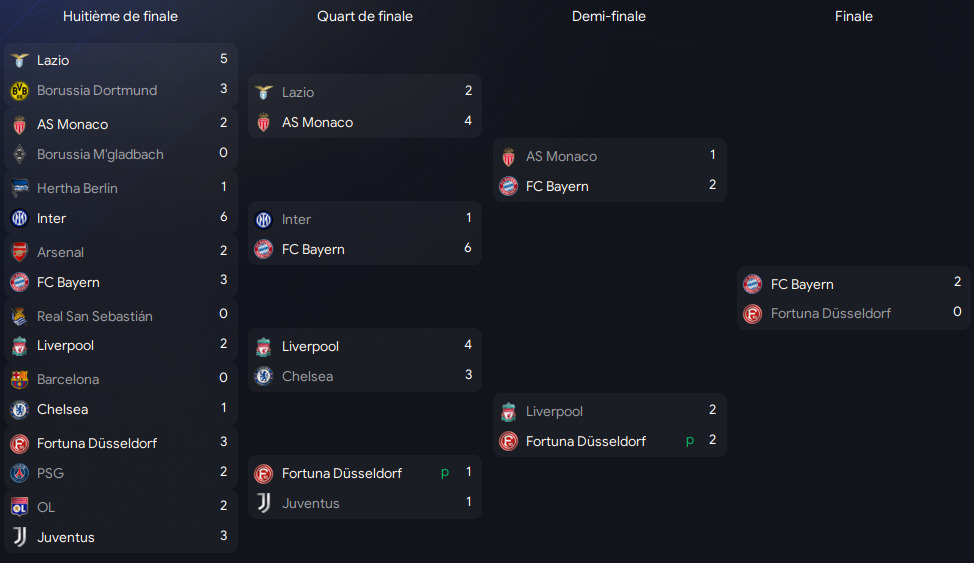974x563 pixels.
Task: Click the Hertha Berlin club logo
Action: pyautogui.click(x=19, y=188)
